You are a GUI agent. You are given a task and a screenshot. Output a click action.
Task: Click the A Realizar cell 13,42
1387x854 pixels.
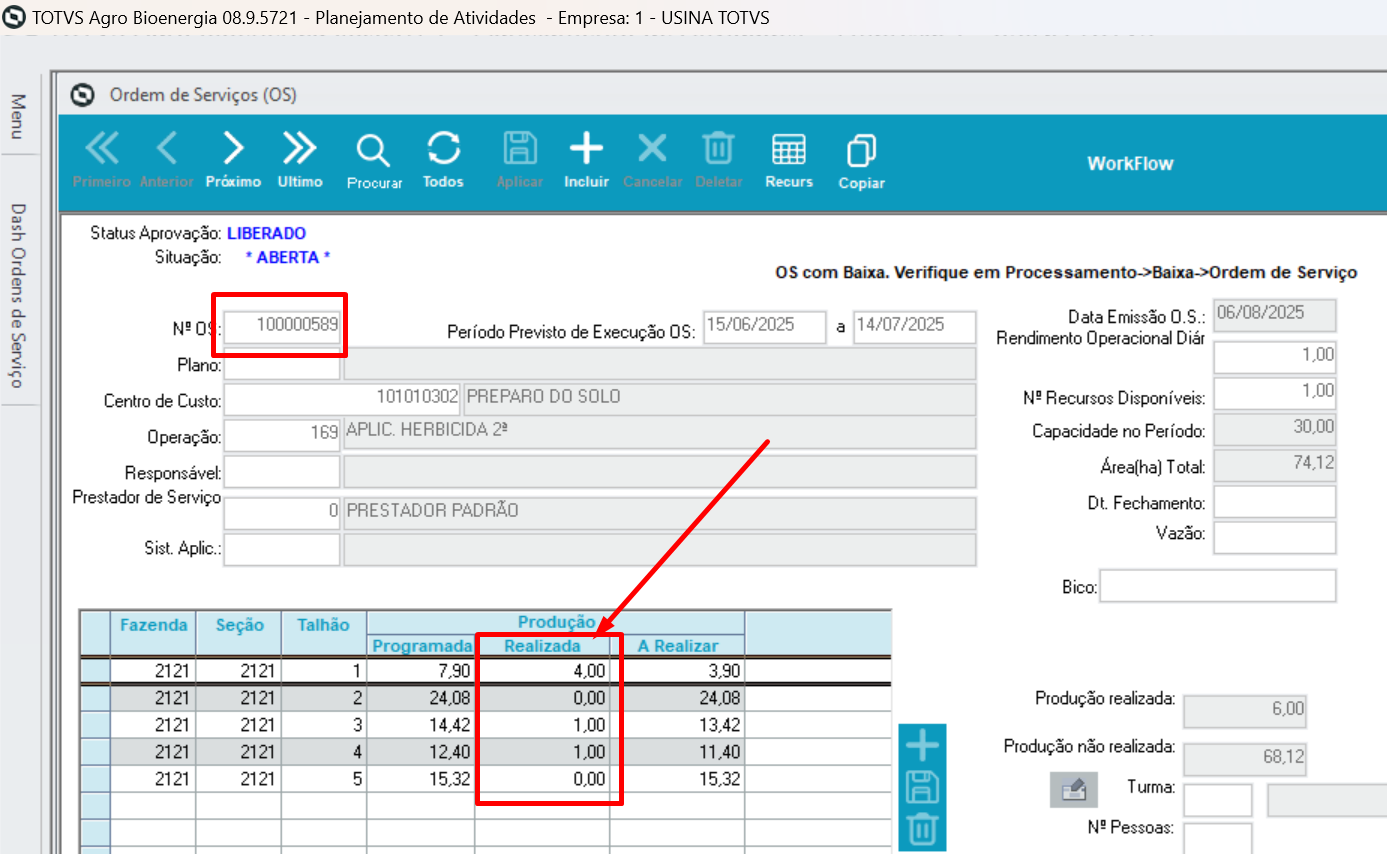(677, 724)
